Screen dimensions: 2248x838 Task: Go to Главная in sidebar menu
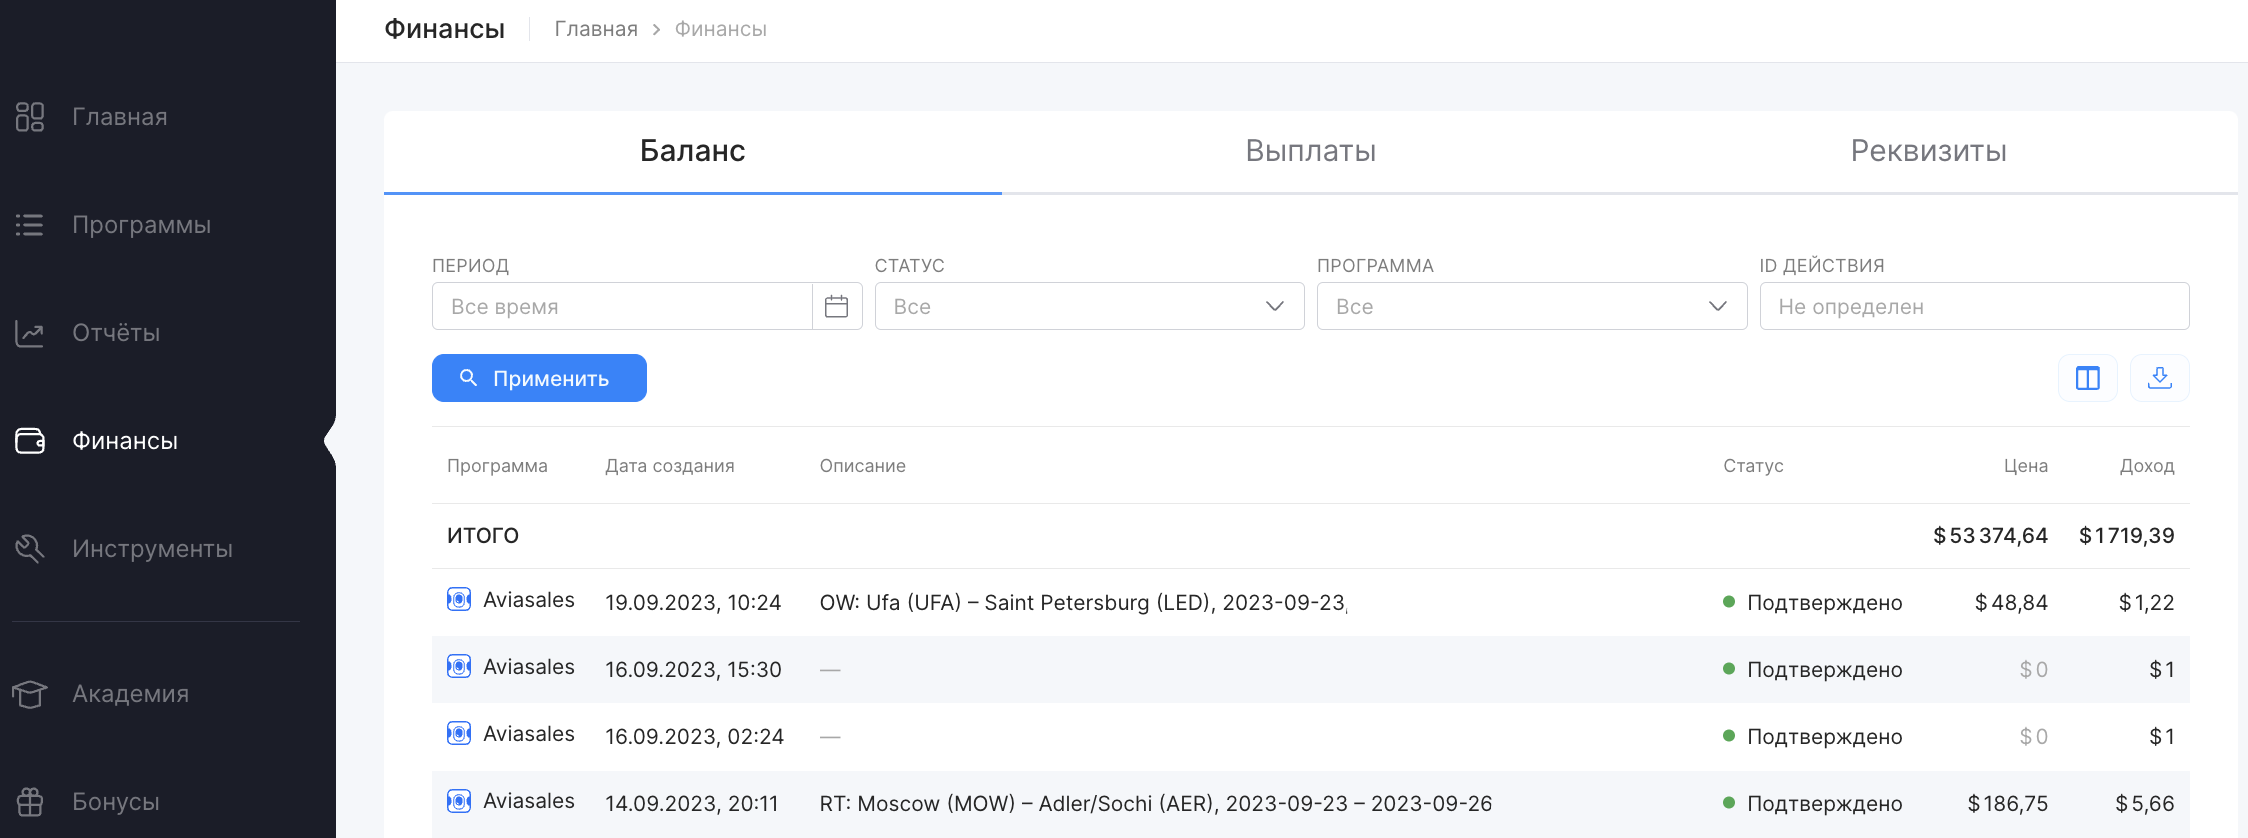click(120, 117)
